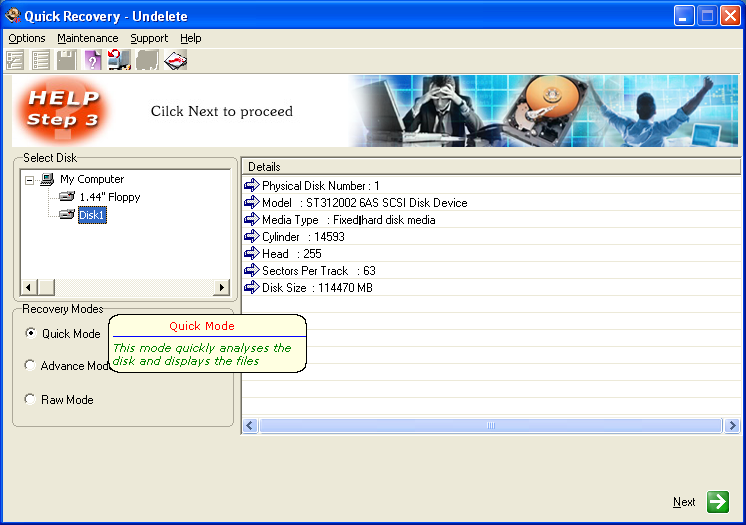Click the arrow icon beside Head row
Viewport: 746px width, 525px height.
click(x=251, y=253)
